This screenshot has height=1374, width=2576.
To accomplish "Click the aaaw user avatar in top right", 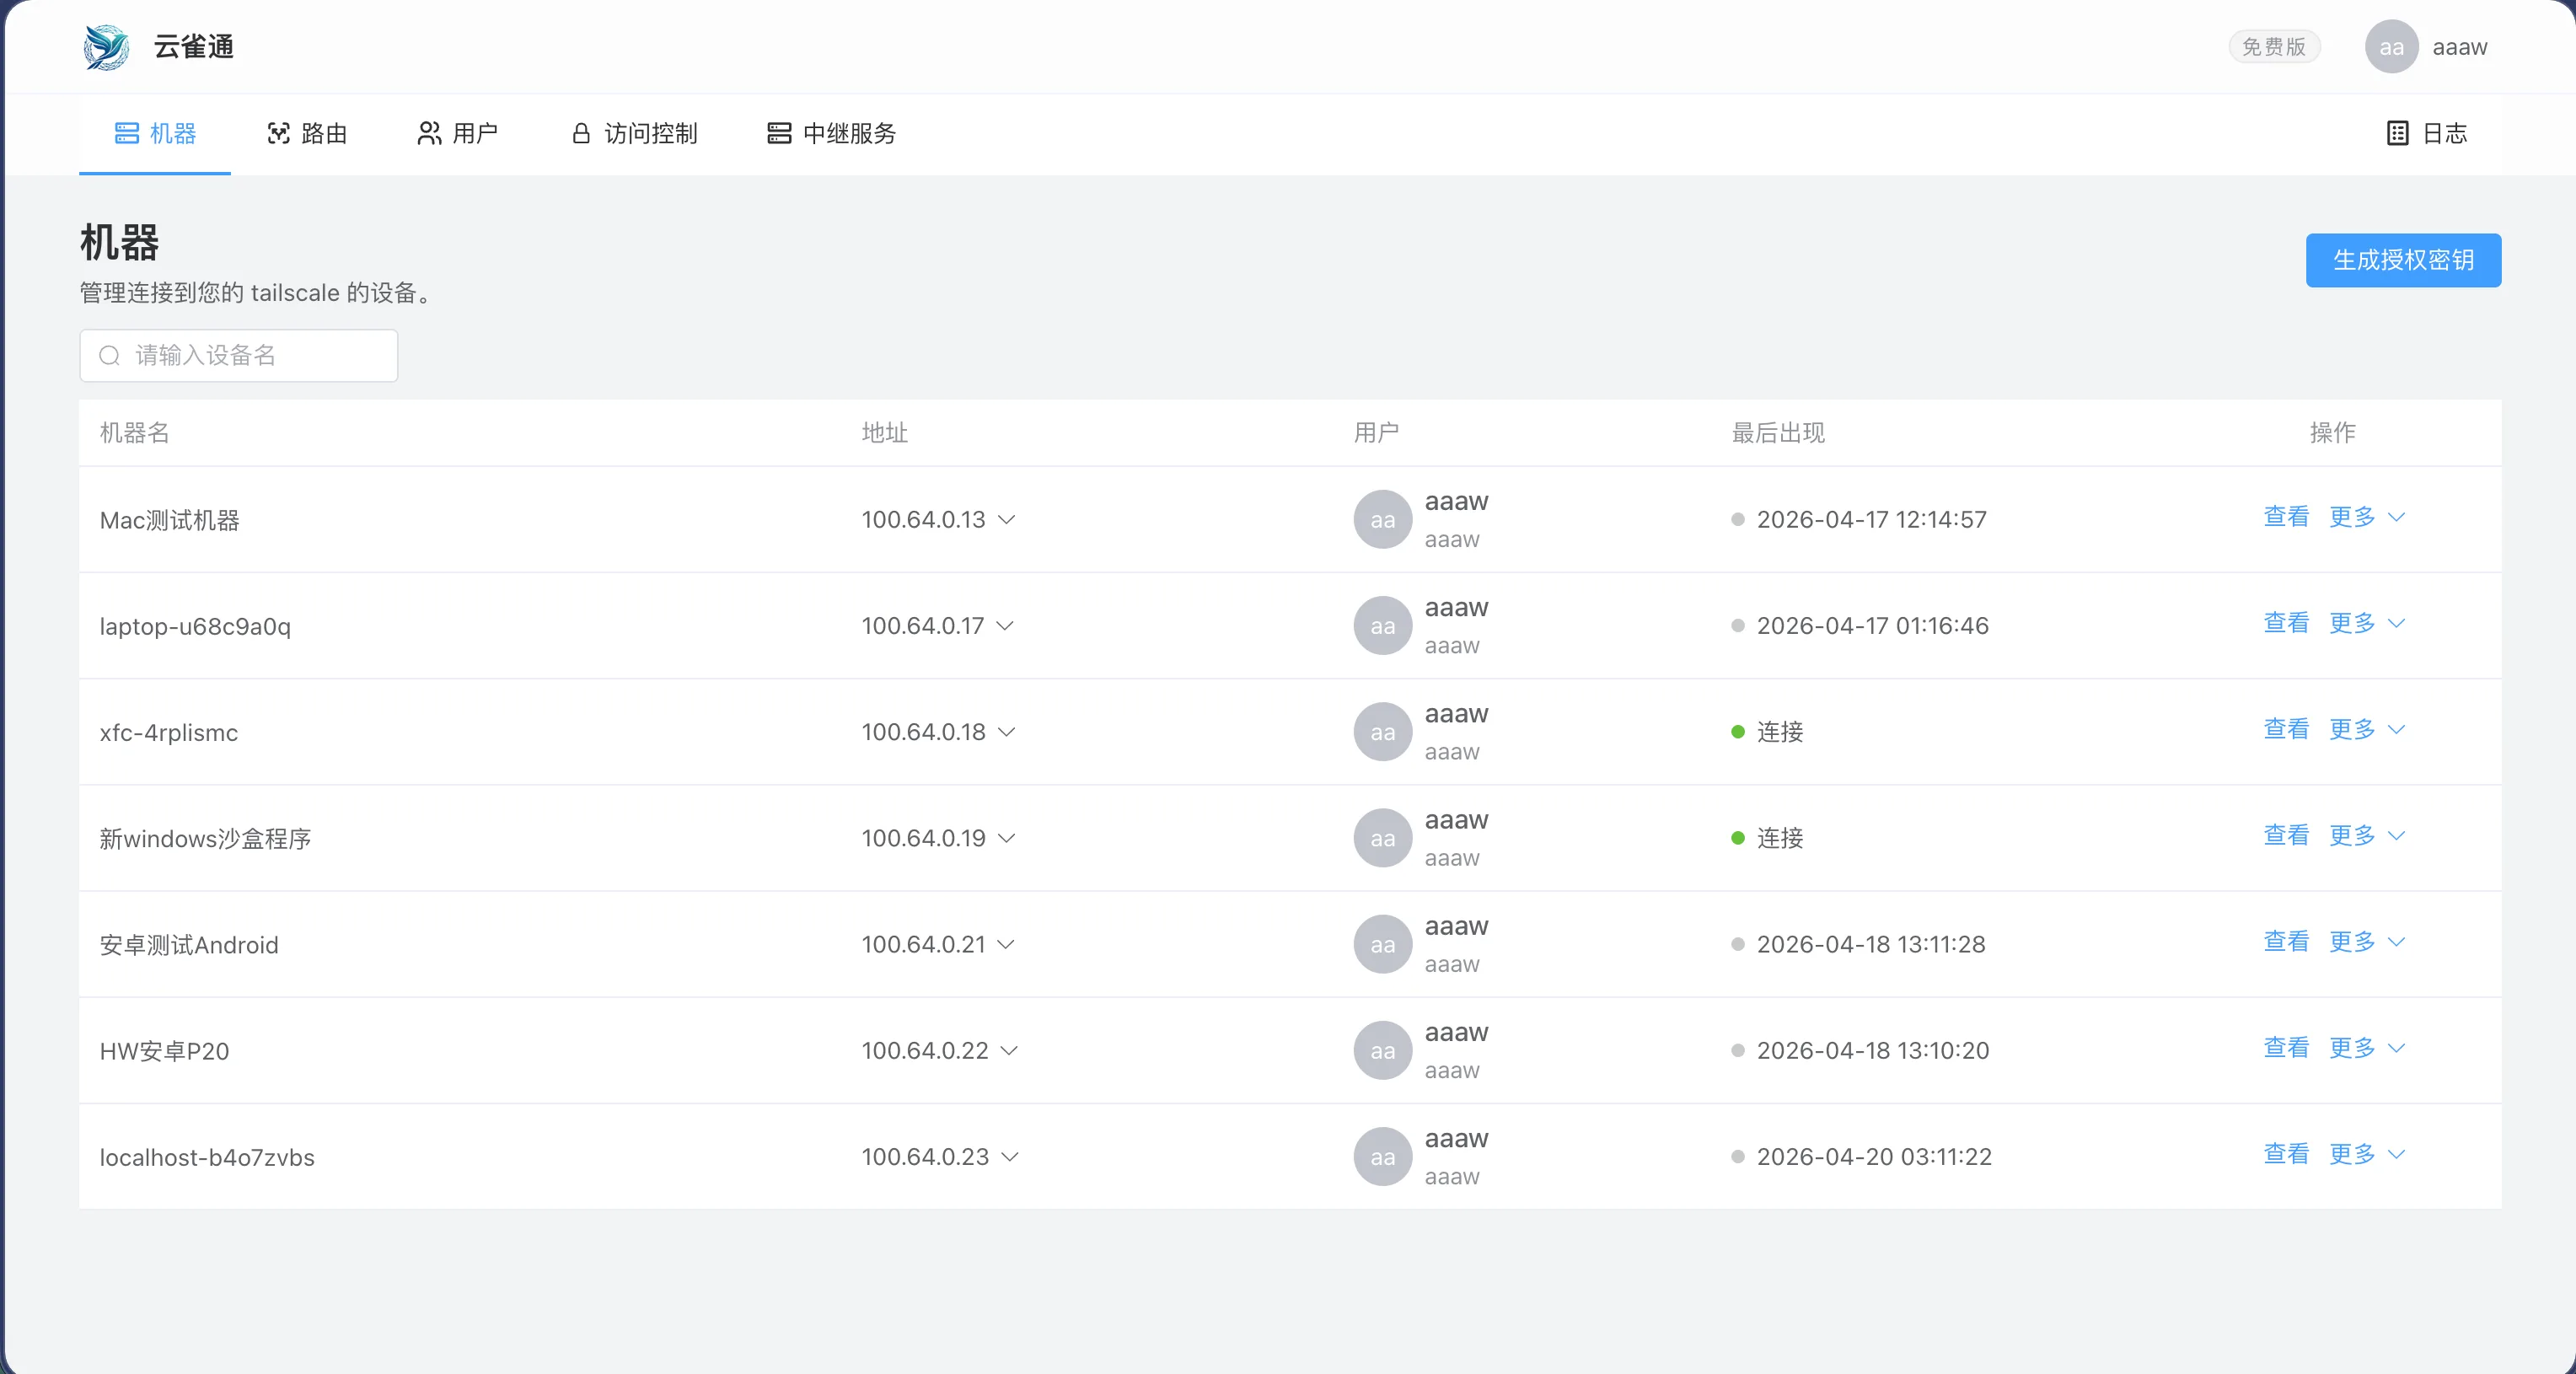I will tap(2391, 46).
